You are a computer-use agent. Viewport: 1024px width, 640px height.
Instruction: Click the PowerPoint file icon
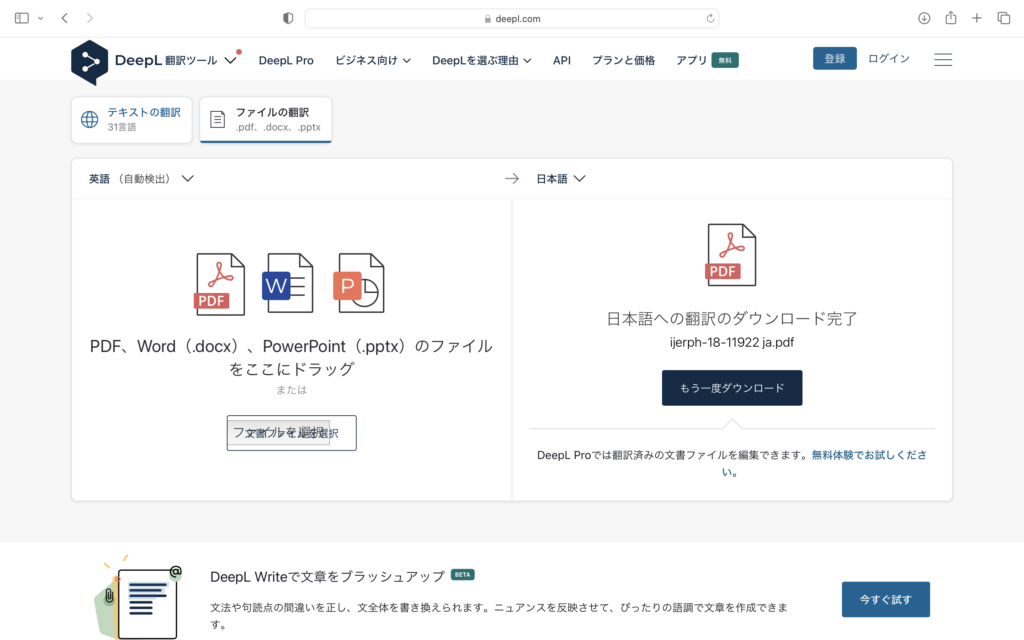tap(360, 282)
